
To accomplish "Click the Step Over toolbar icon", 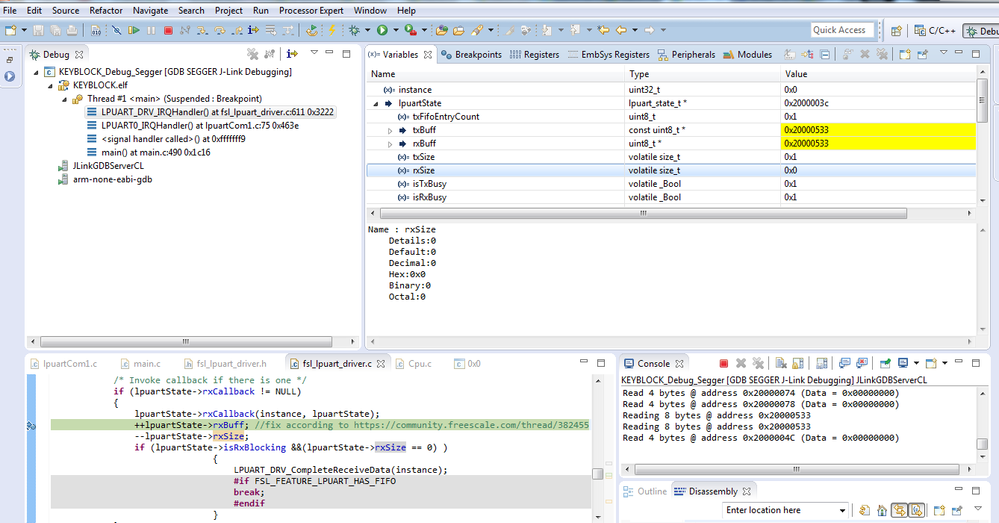I will coord(220,30).
